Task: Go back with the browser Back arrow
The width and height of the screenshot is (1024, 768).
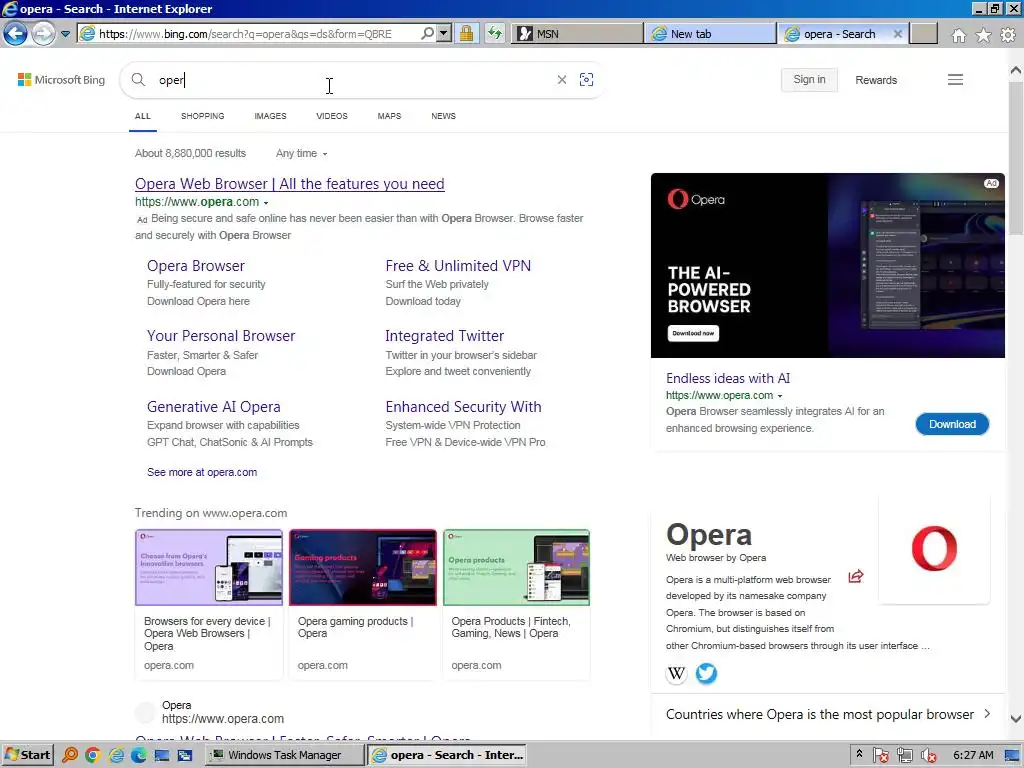Action: point(16,33)
